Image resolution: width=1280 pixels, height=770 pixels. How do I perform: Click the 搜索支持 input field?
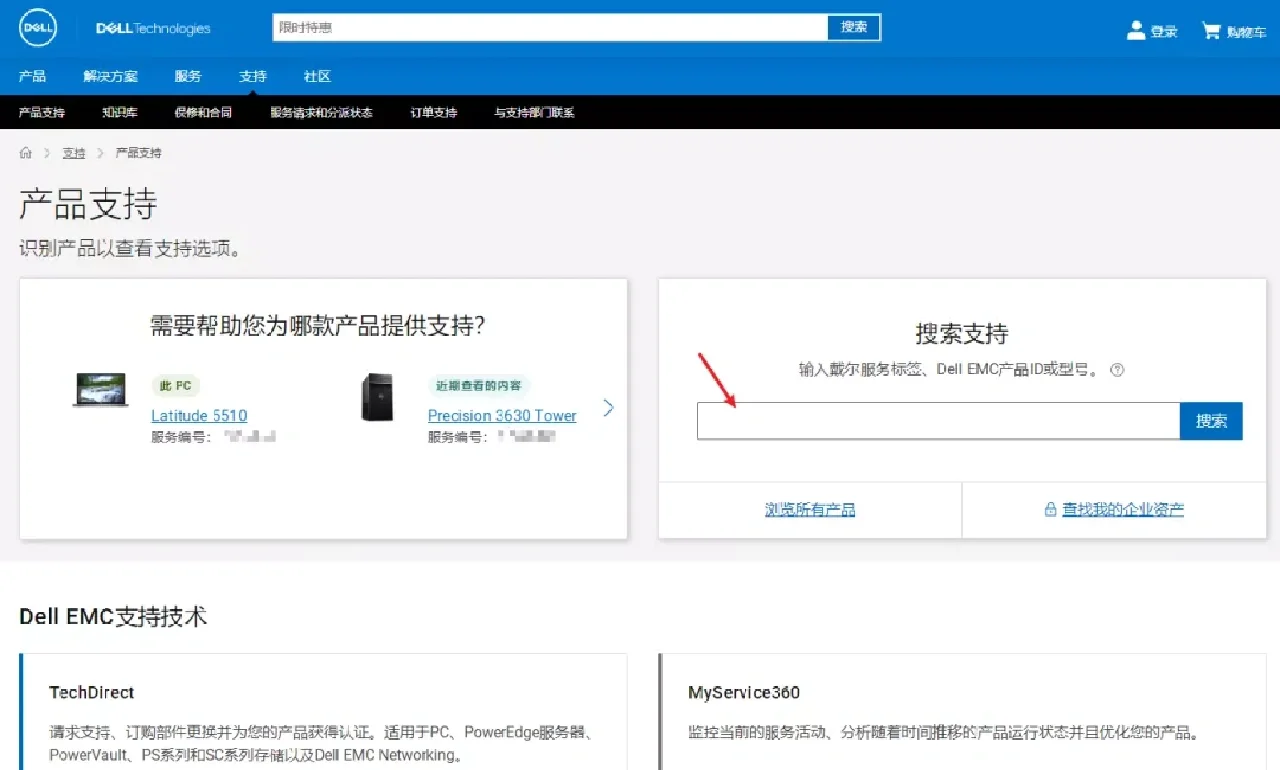pos(938,421)
